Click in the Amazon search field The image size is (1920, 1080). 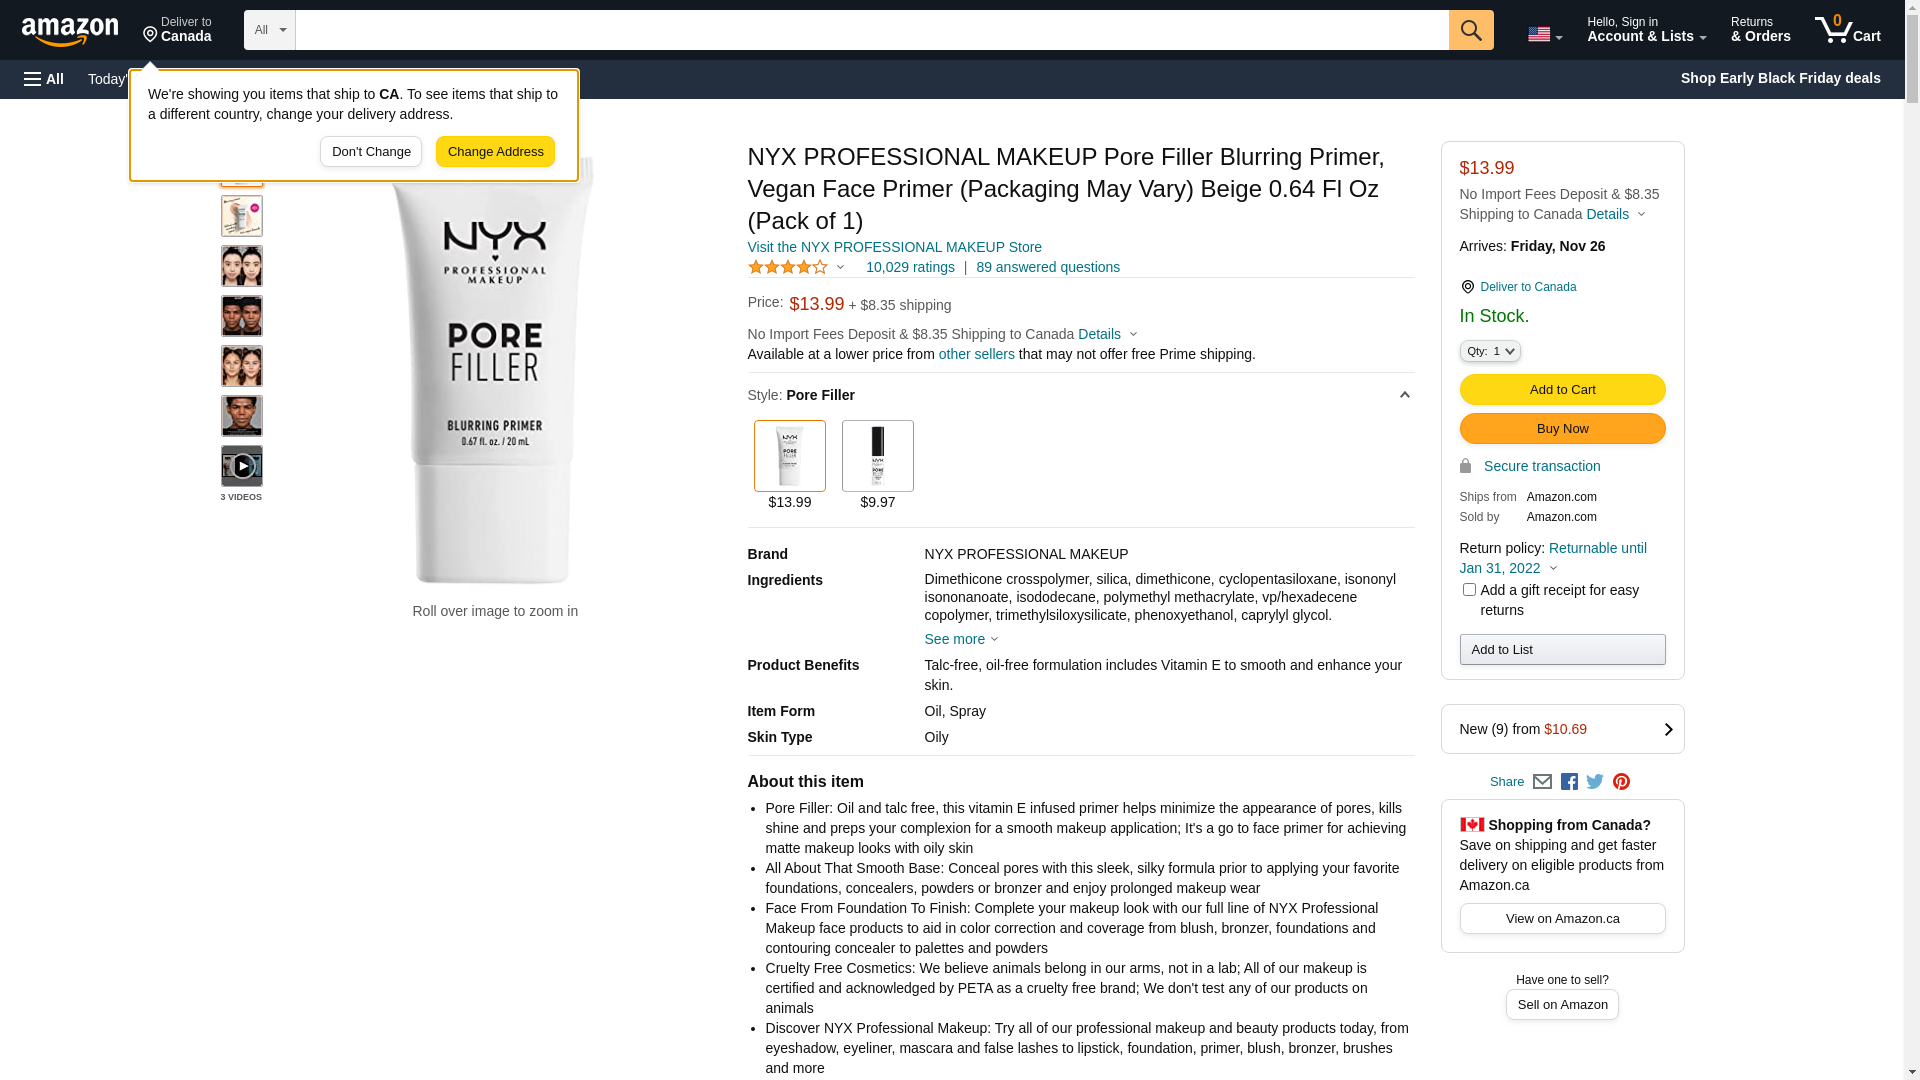tap(871, 30)
